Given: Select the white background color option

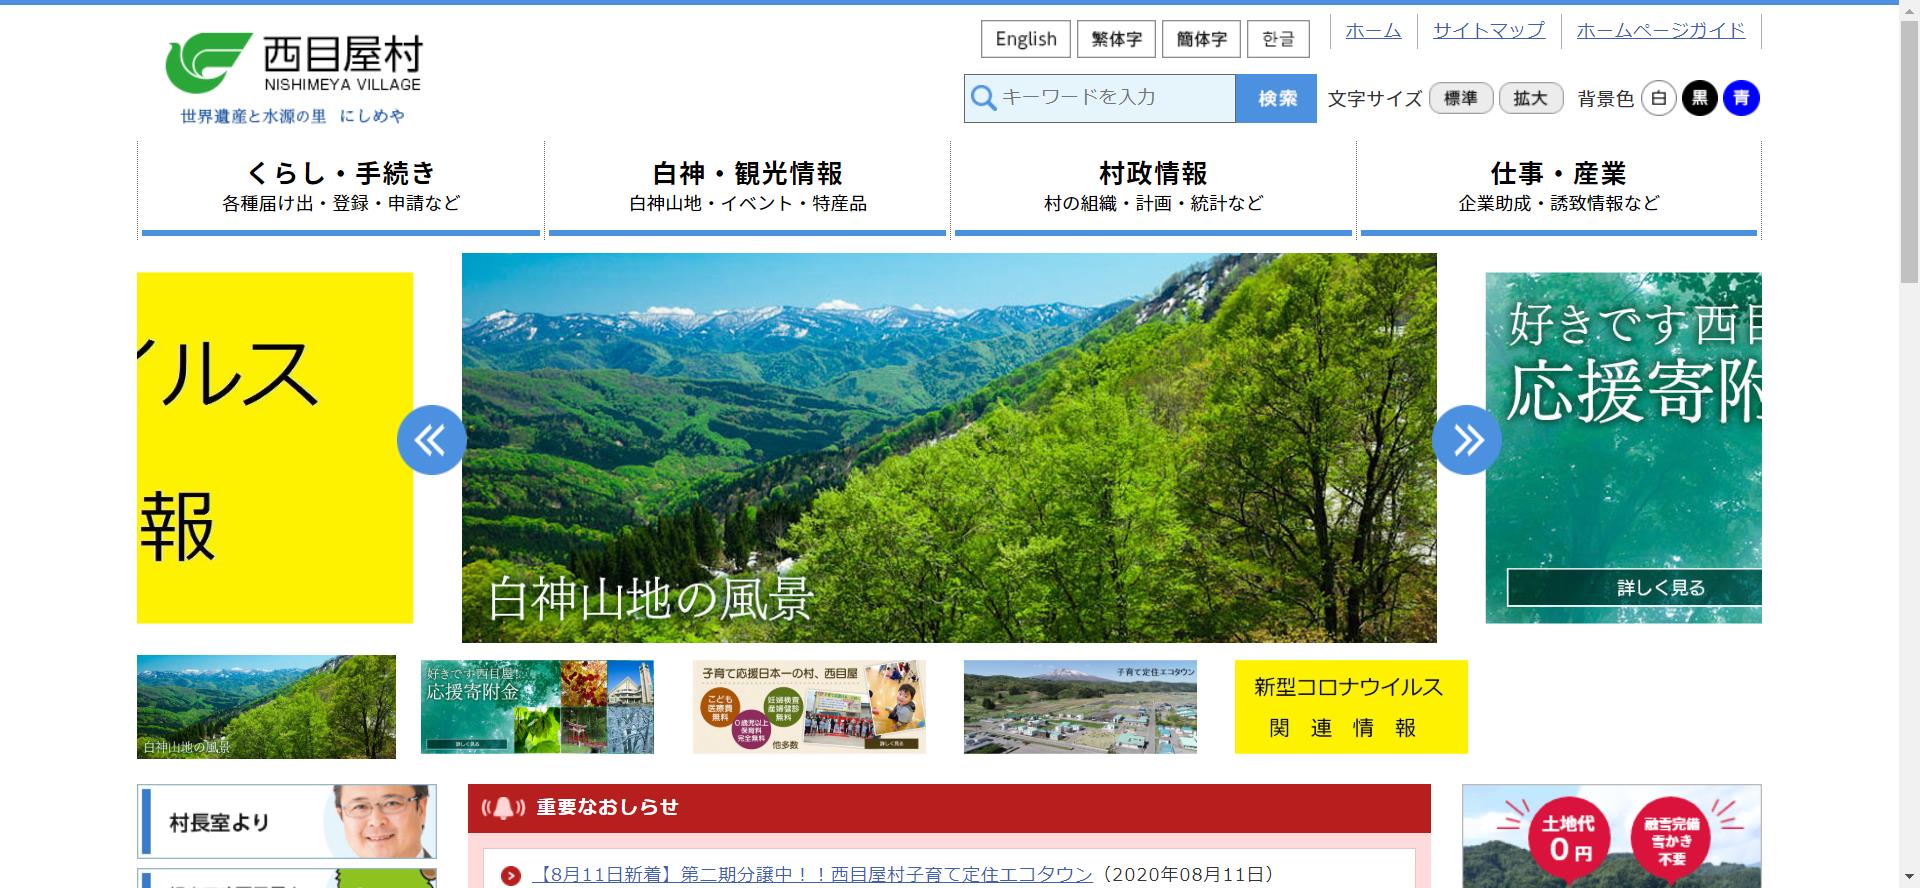Looking at the screenshot, I should pos(1658,98).
